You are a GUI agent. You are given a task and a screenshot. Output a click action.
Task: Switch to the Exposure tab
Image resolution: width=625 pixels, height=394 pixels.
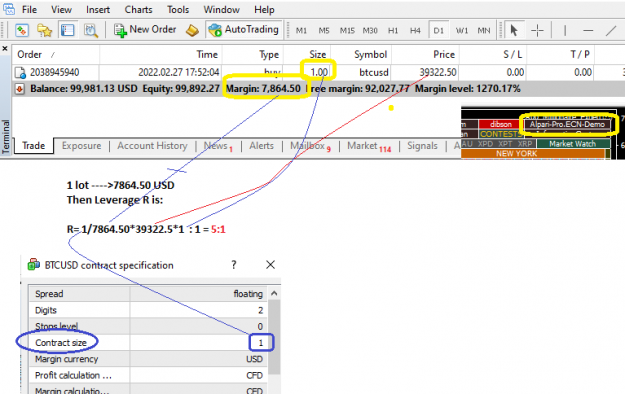pos(81,146)
